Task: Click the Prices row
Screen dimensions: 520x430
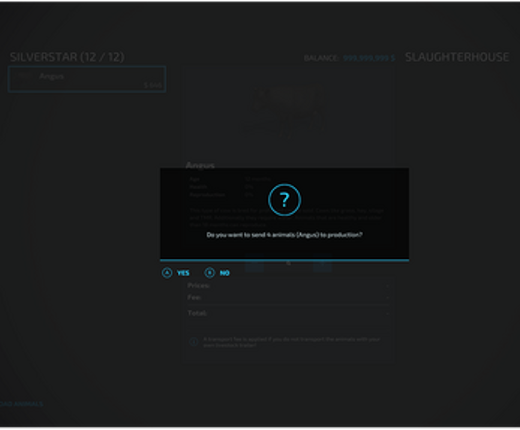Action: click(288, 286)
